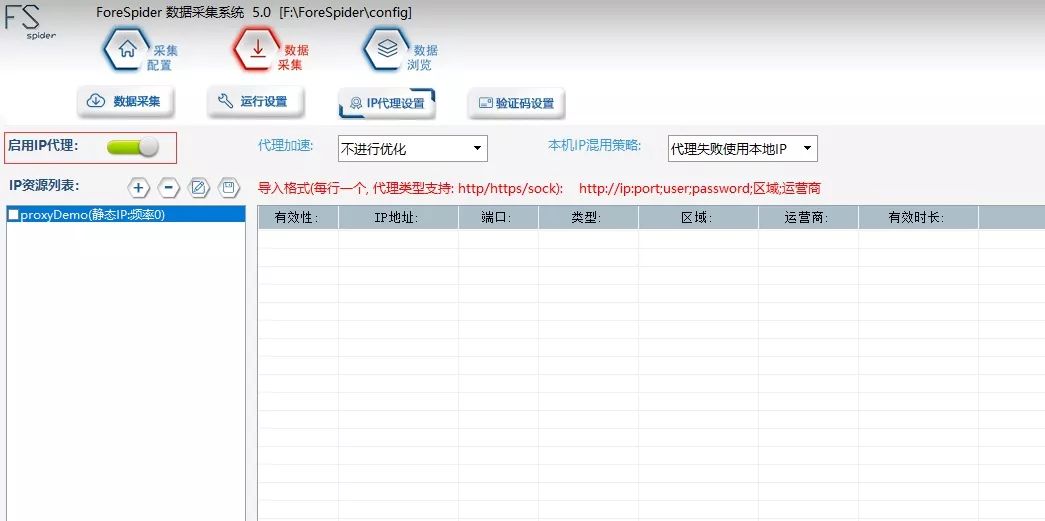The height and width of the screenshot is (521, 1045).
Task: Click the FS spider logo
Action: click(x=31, y=23)
